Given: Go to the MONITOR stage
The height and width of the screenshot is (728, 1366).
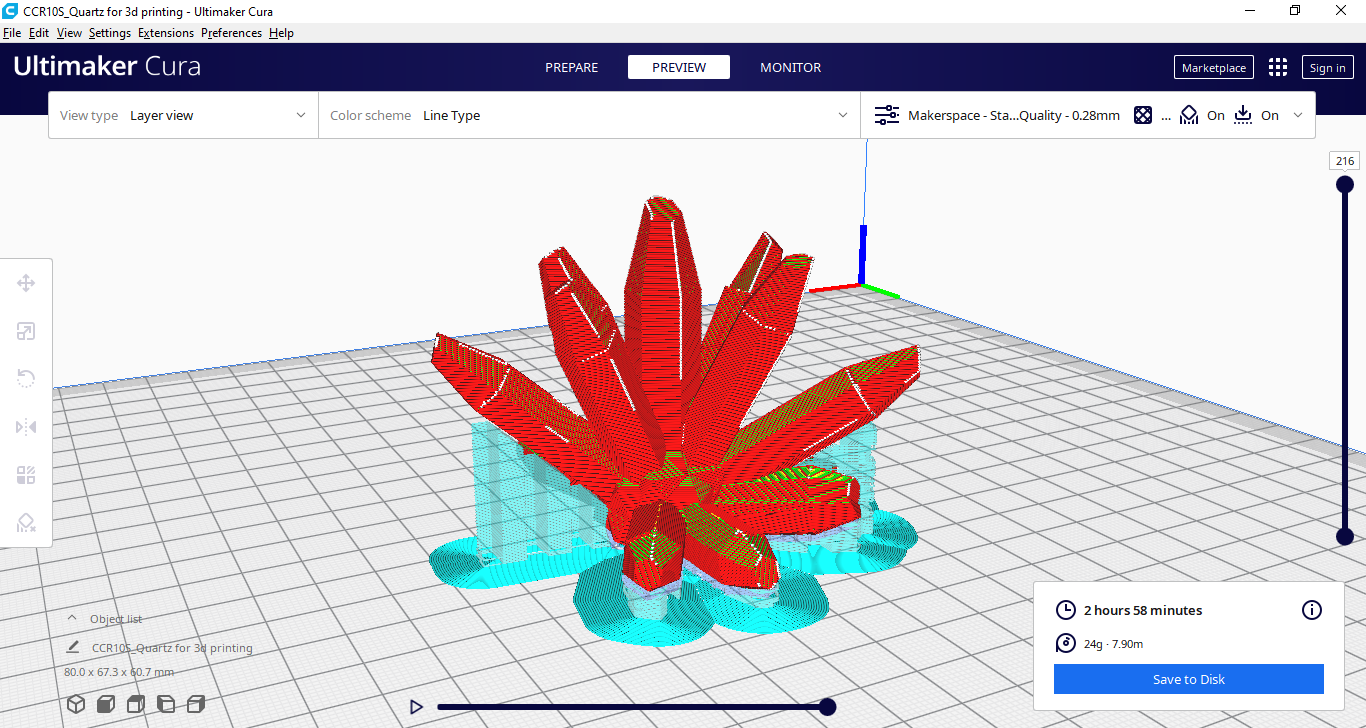Looking at the screenshot, I should point(791,67).
